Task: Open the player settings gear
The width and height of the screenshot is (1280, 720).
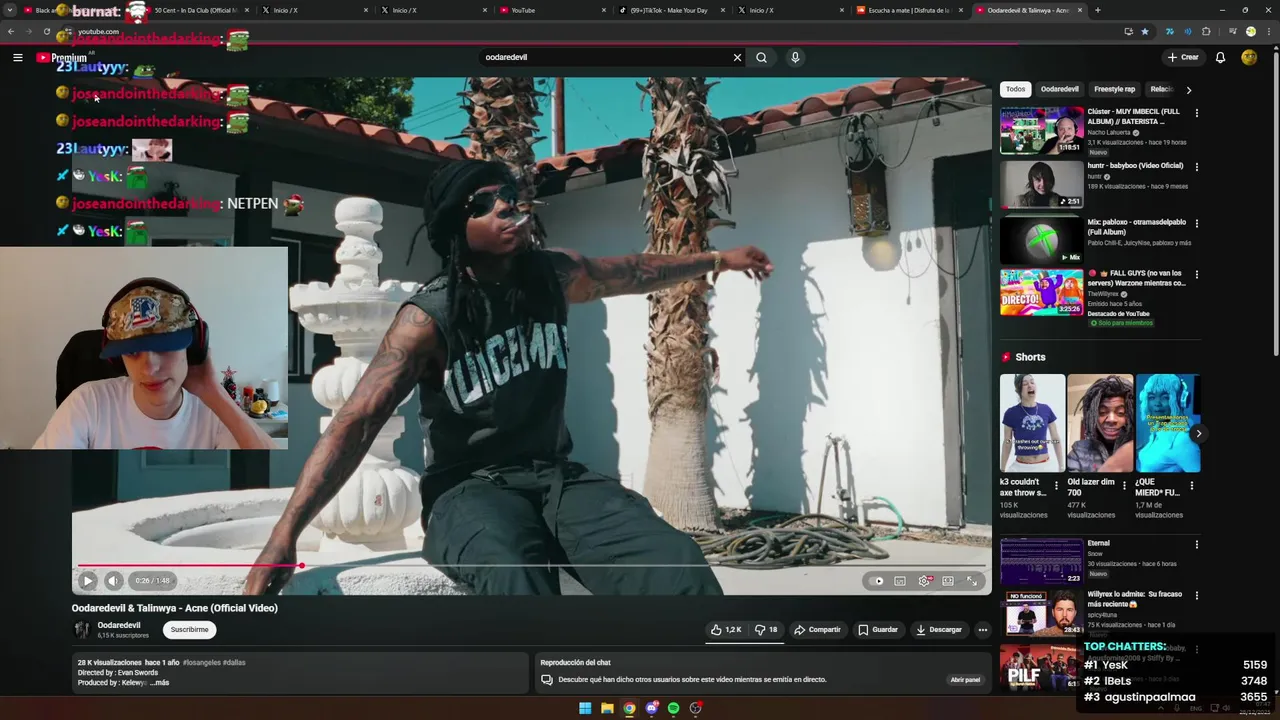Action: [x=924, y=580]
